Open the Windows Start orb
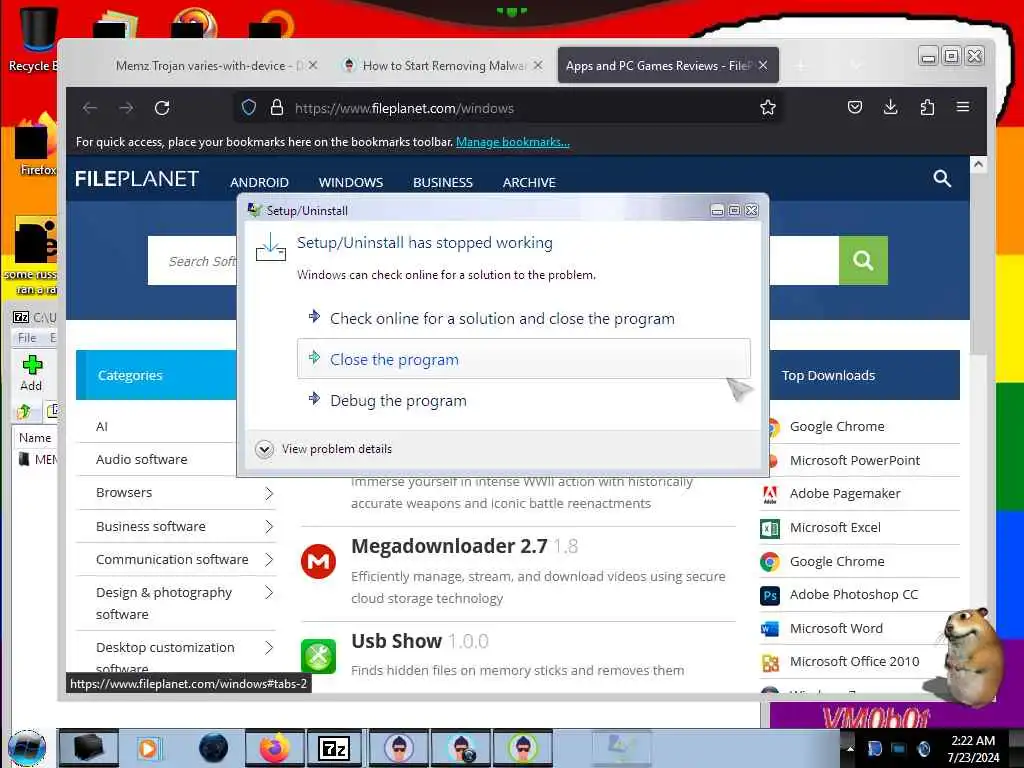Image resolution: width=1024 pixels, height=768 pixels. click(27, 748)
